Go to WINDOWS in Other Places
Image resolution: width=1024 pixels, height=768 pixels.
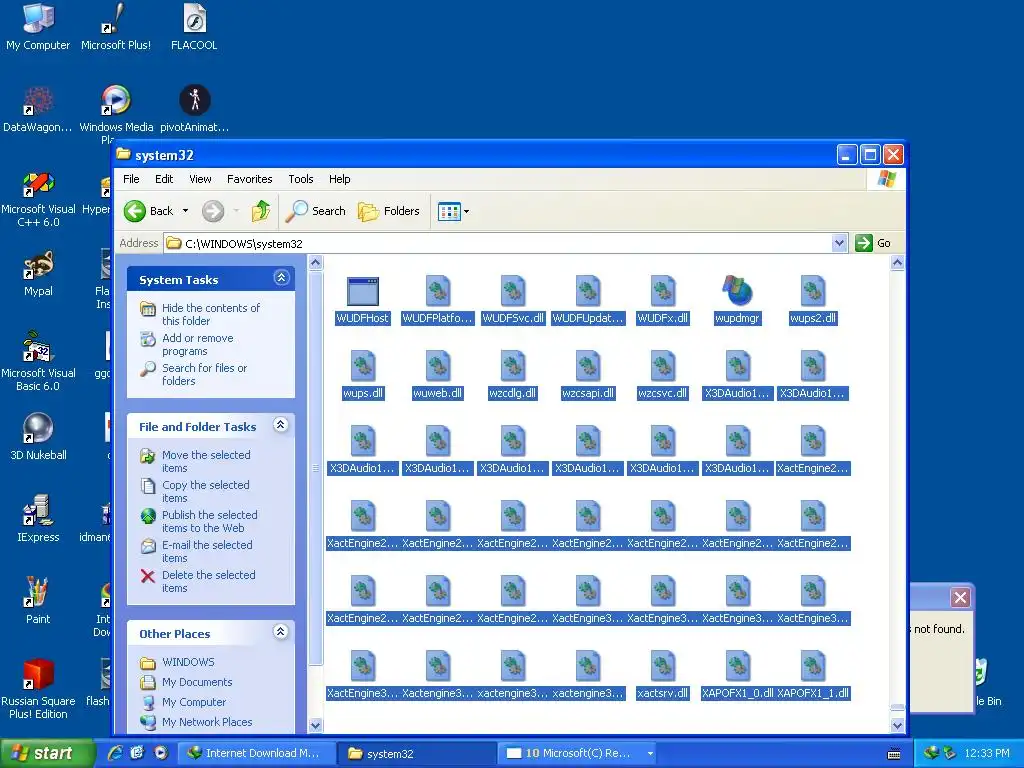pyautogui.click(x=188, y=662)
